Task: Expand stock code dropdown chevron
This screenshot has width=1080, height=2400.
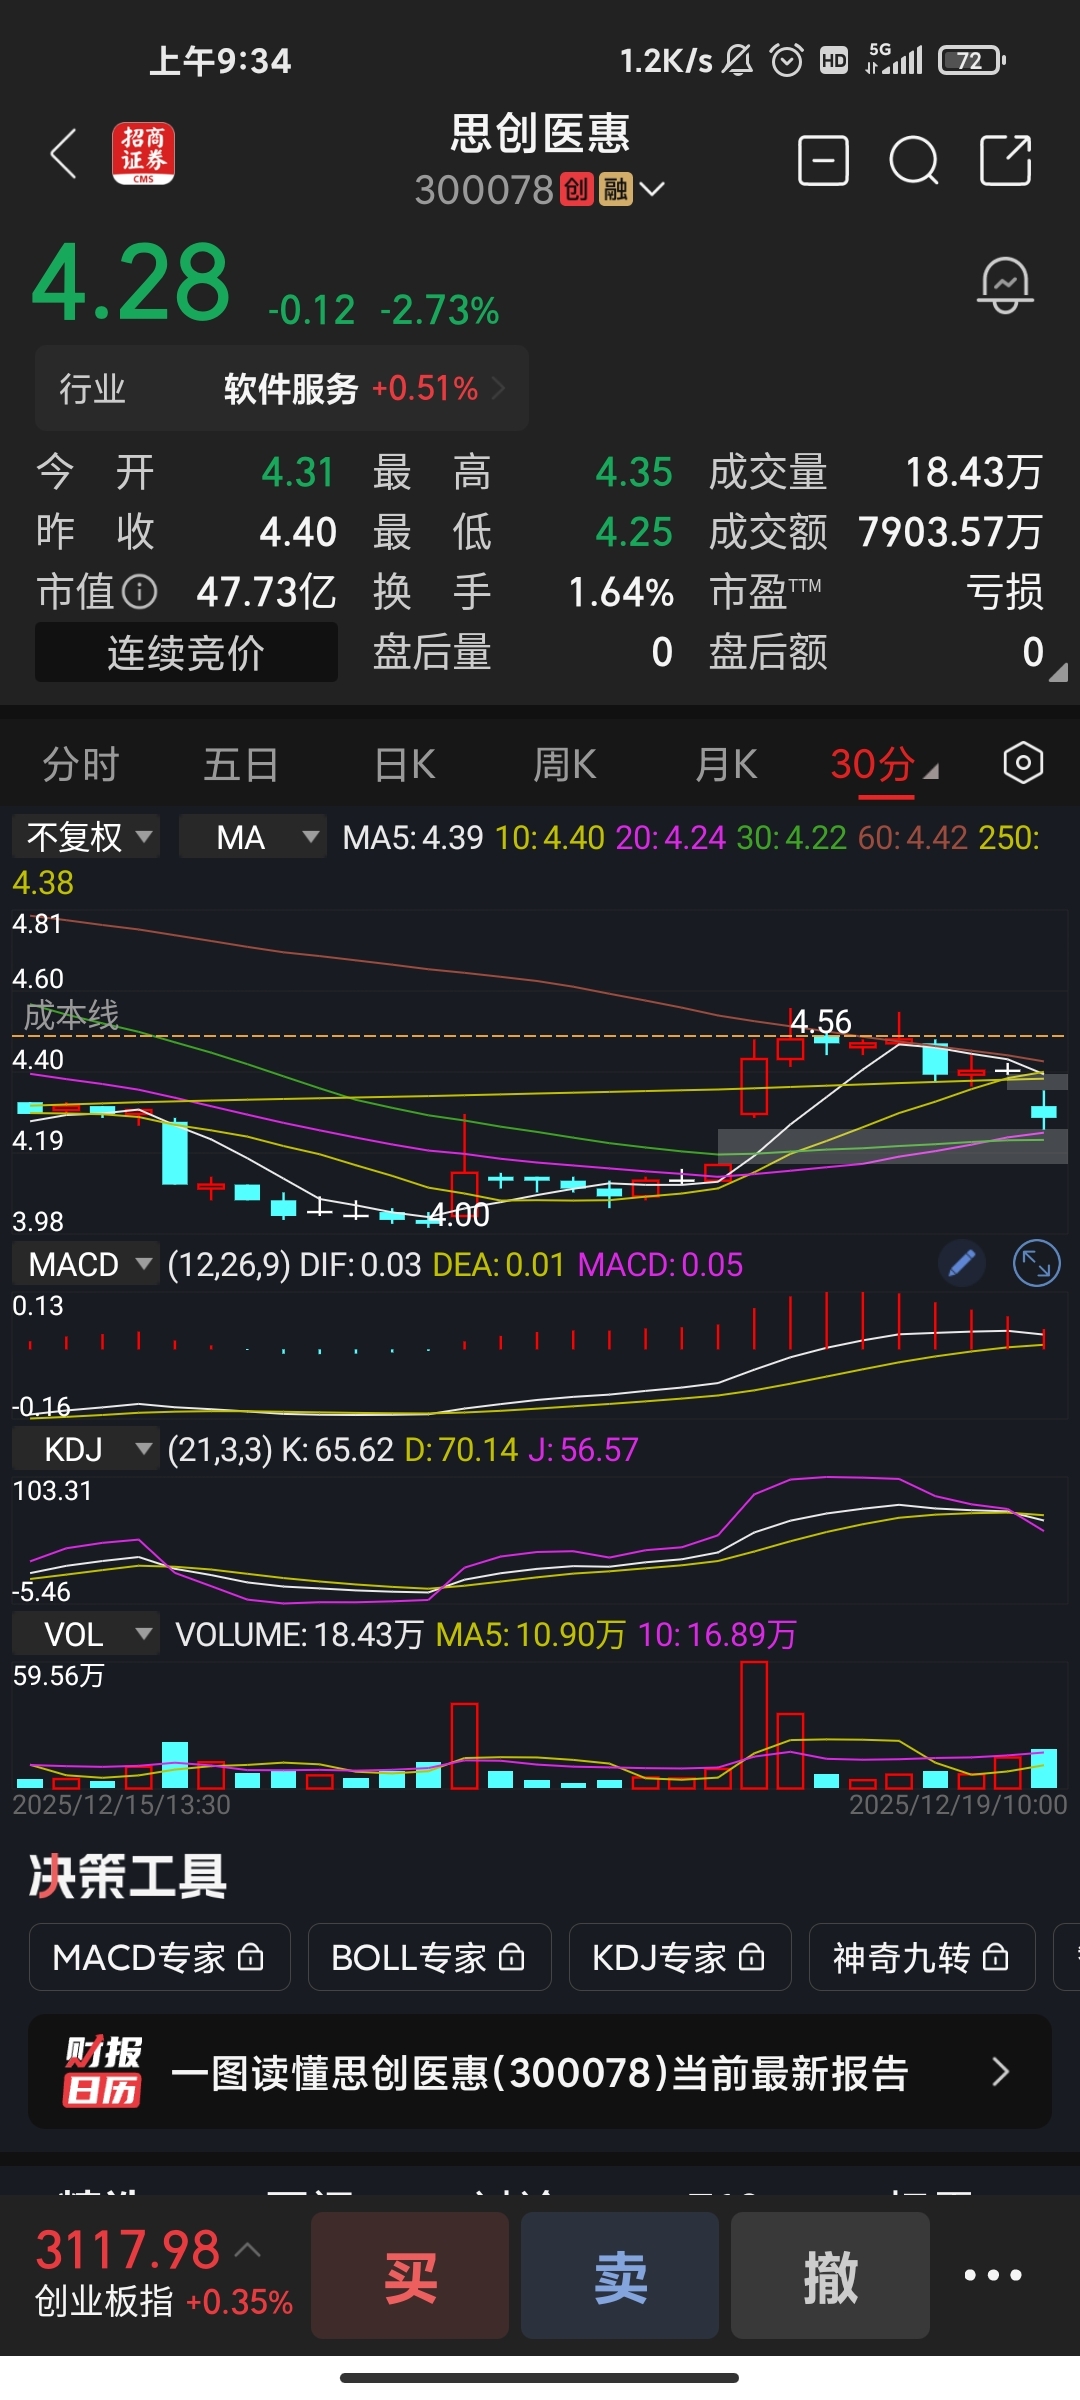Action: [652, 189]
